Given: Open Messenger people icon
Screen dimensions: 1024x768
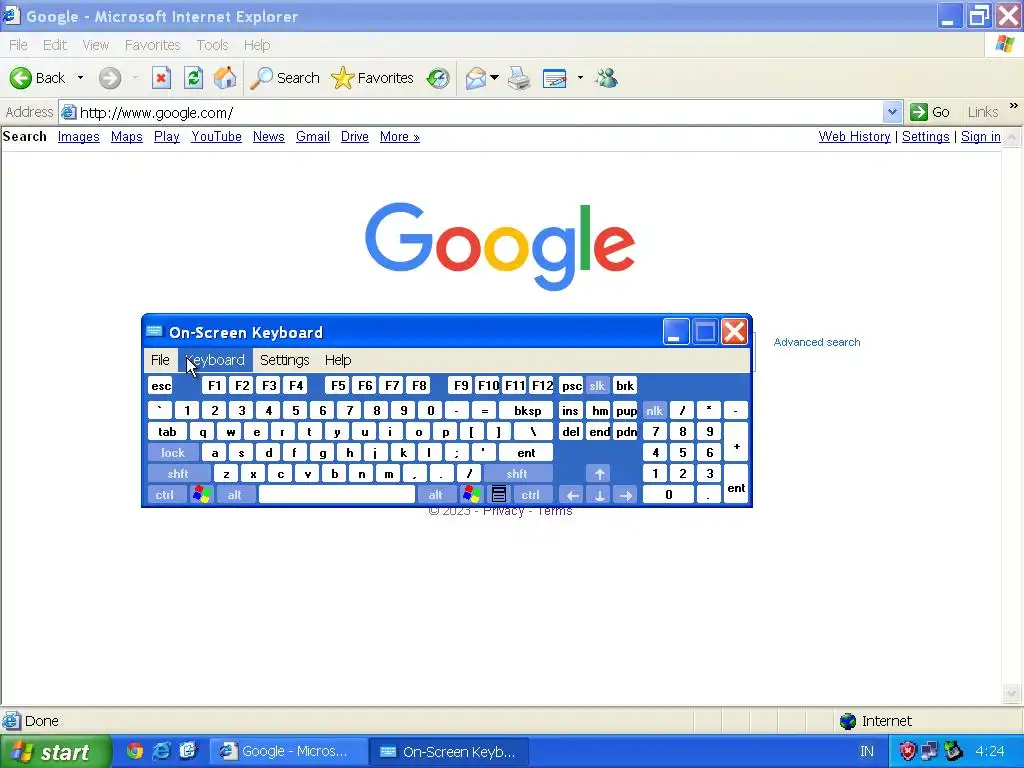Looking at the screenshot, I should coord(607,78).
